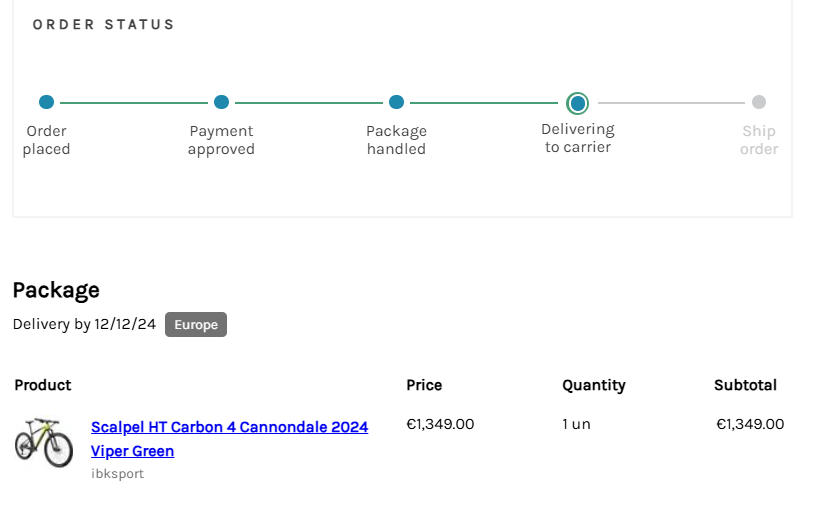The image size is (819, 506).
Task: Click the Product column header
Action: (x=43, y=385)
